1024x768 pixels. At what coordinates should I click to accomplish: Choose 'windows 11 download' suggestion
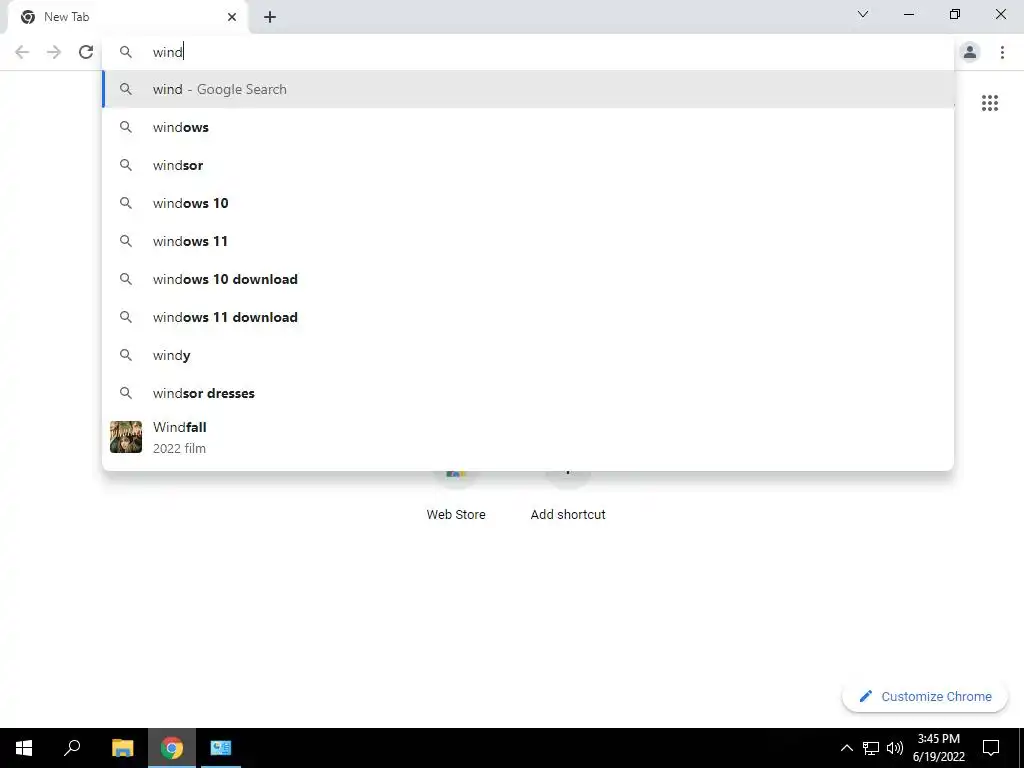pos(528,317)
